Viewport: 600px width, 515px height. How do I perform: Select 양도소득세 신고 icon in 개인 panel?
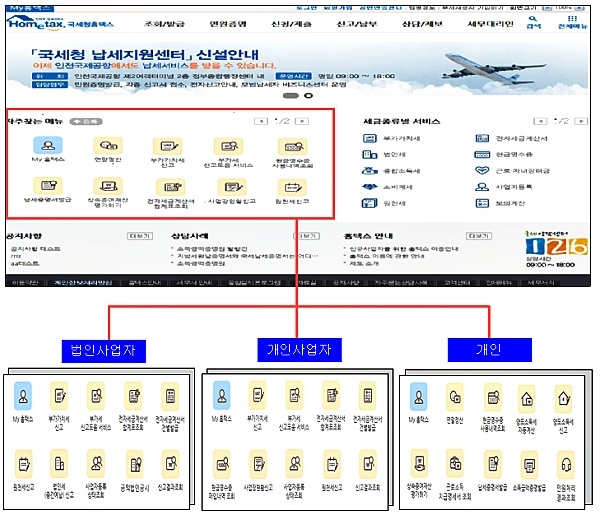(565, 399)
